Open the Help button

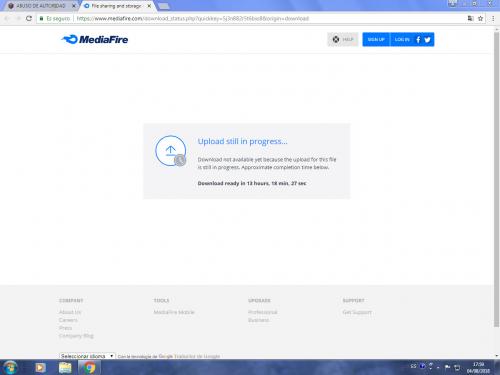[343, 39]
